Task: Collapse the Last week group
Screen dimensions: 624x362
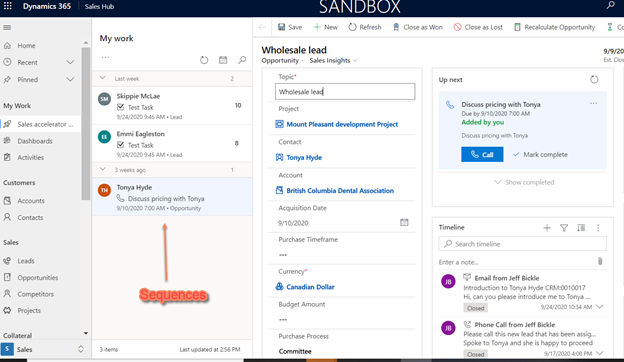Action: pyautogui.click(x=103, y=78)
